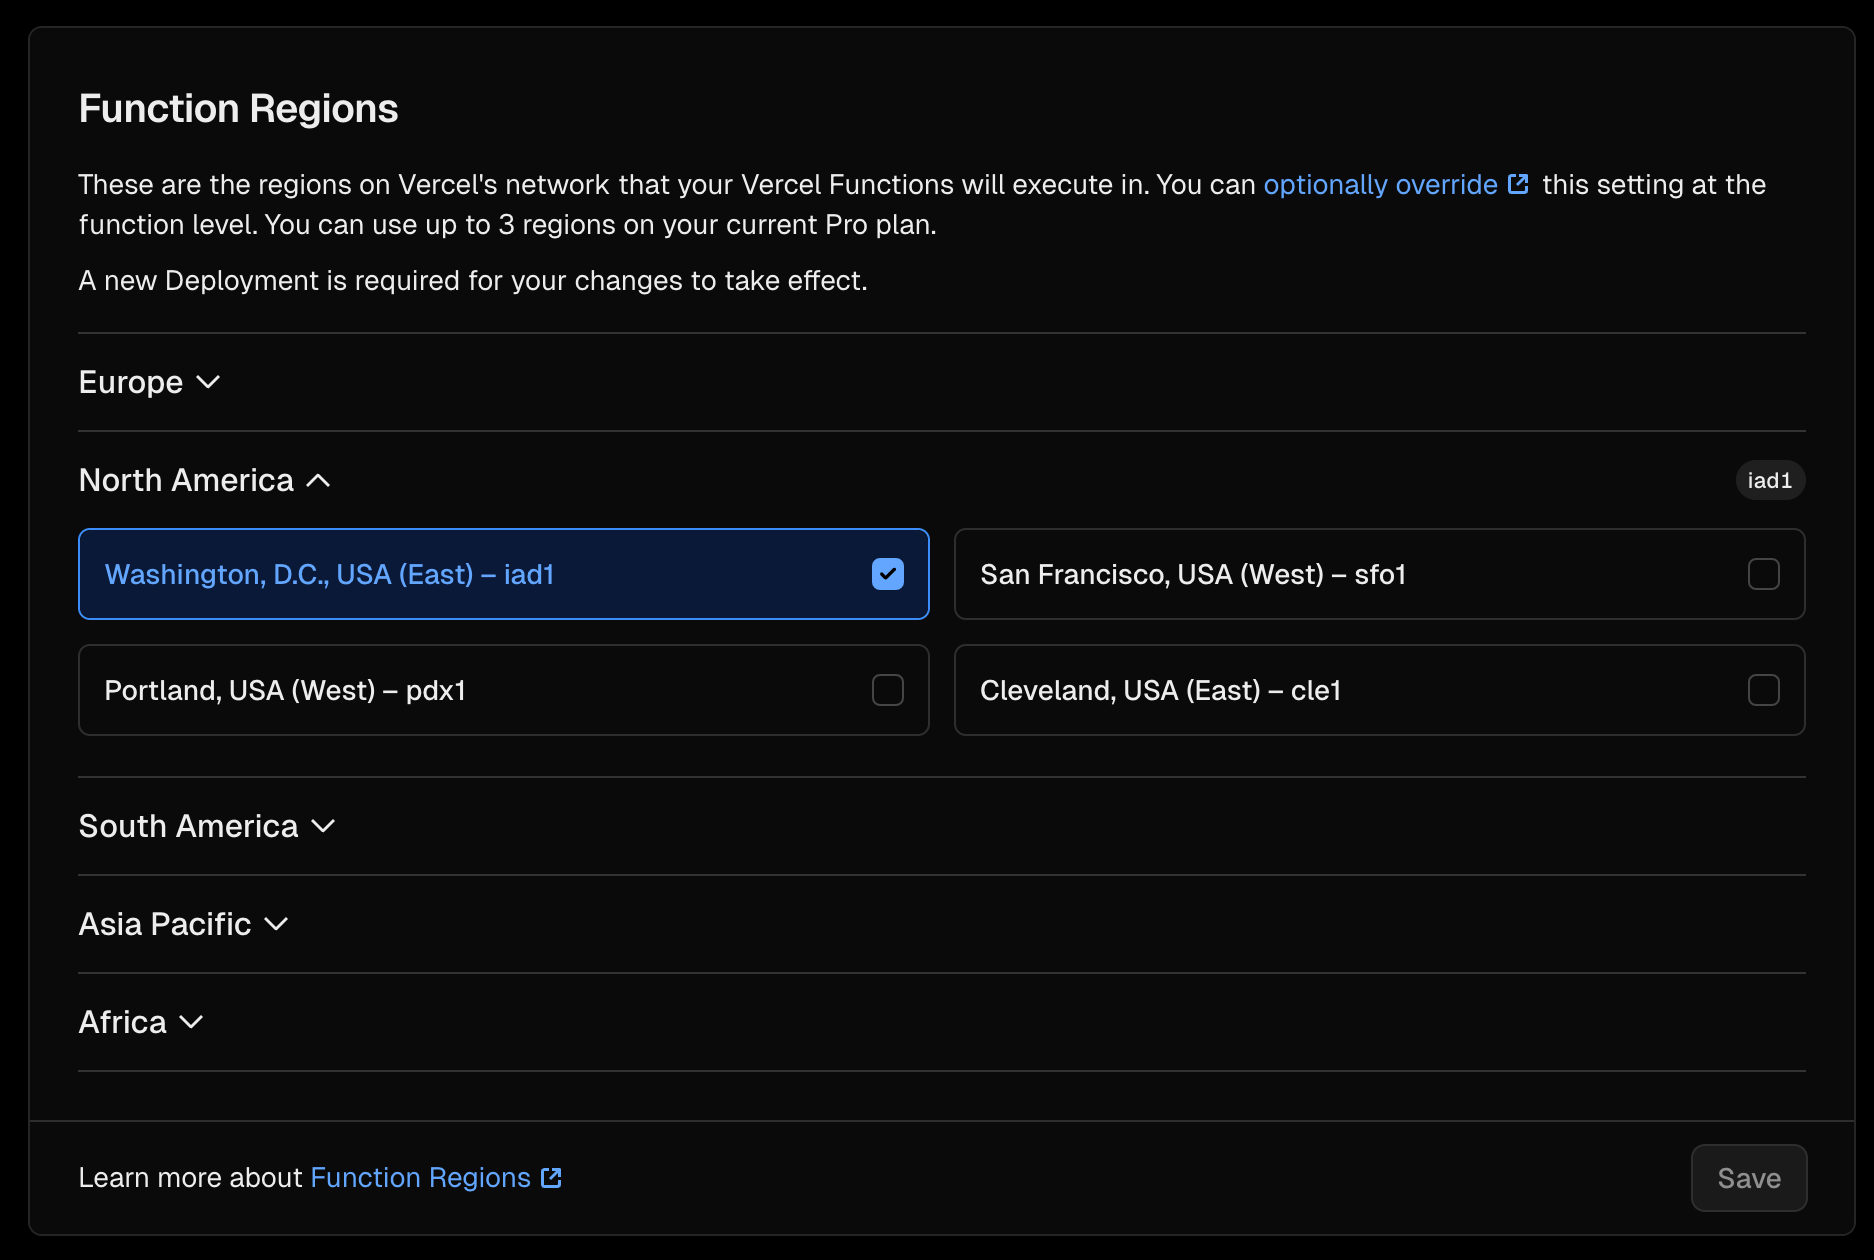Click the iad1 badge in North America
Image resolution: width=1874 pixels, height=1260 pixels.
(x=1770, y=480)
